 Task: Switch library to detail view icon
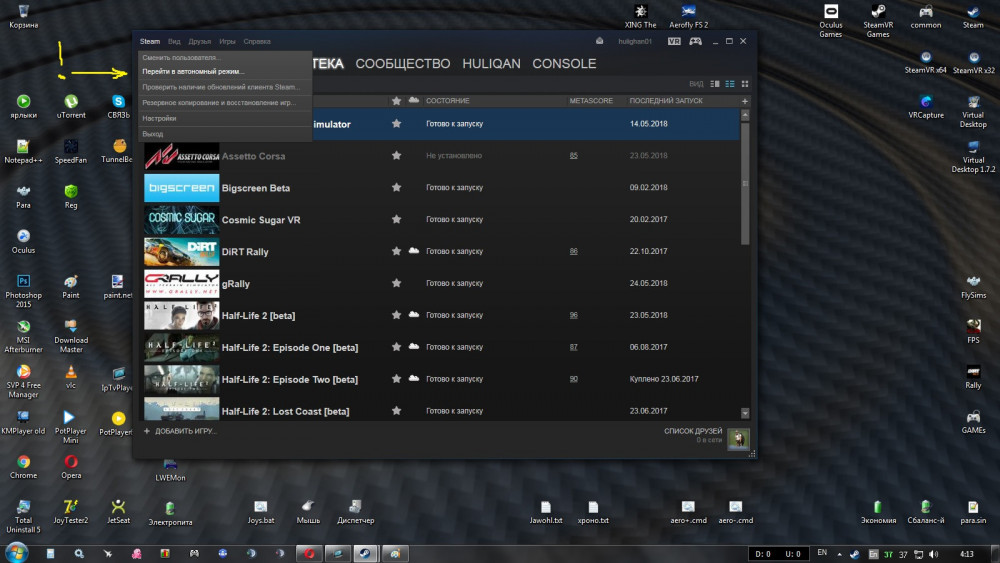click(x=715, y=84)
